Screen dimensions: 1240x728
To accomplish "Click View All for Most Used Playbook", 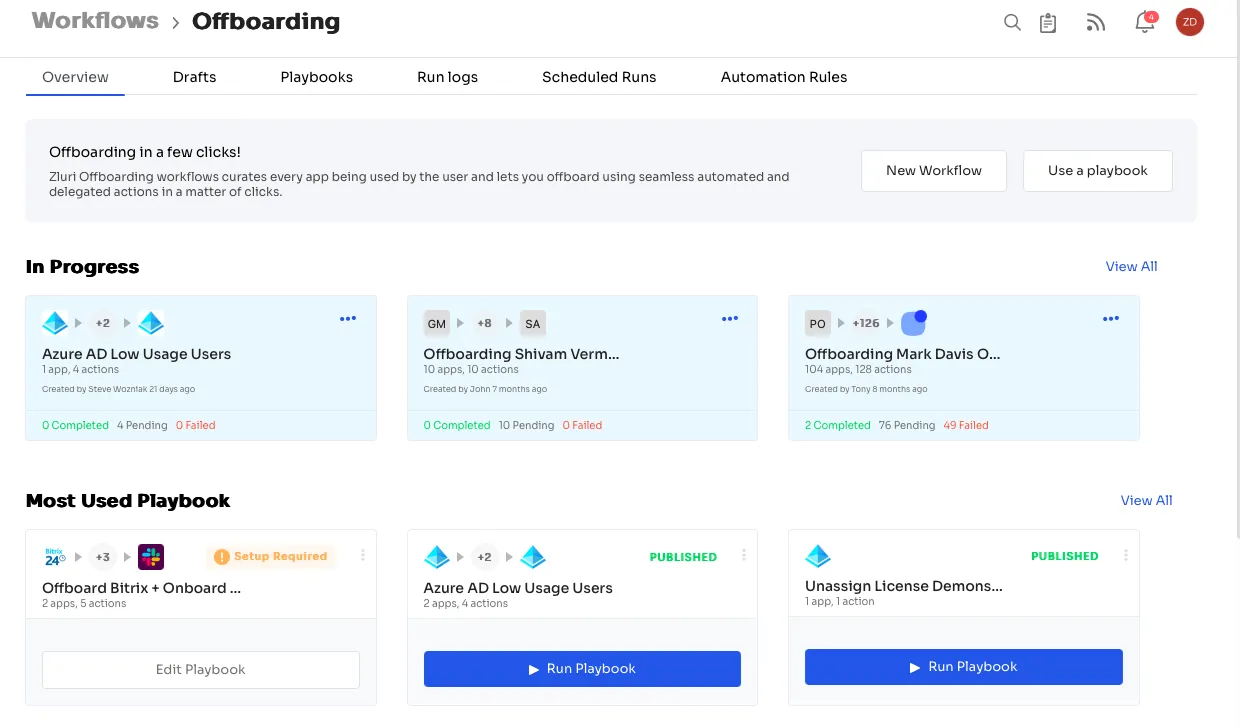I will 1146,500.
